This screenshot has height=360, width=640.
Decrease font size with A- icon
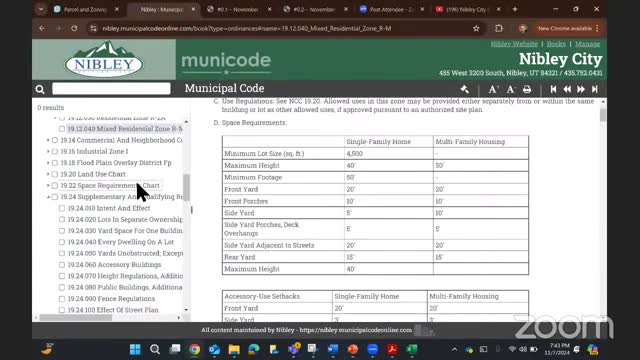pyautogui.click(x=510, y=89)
